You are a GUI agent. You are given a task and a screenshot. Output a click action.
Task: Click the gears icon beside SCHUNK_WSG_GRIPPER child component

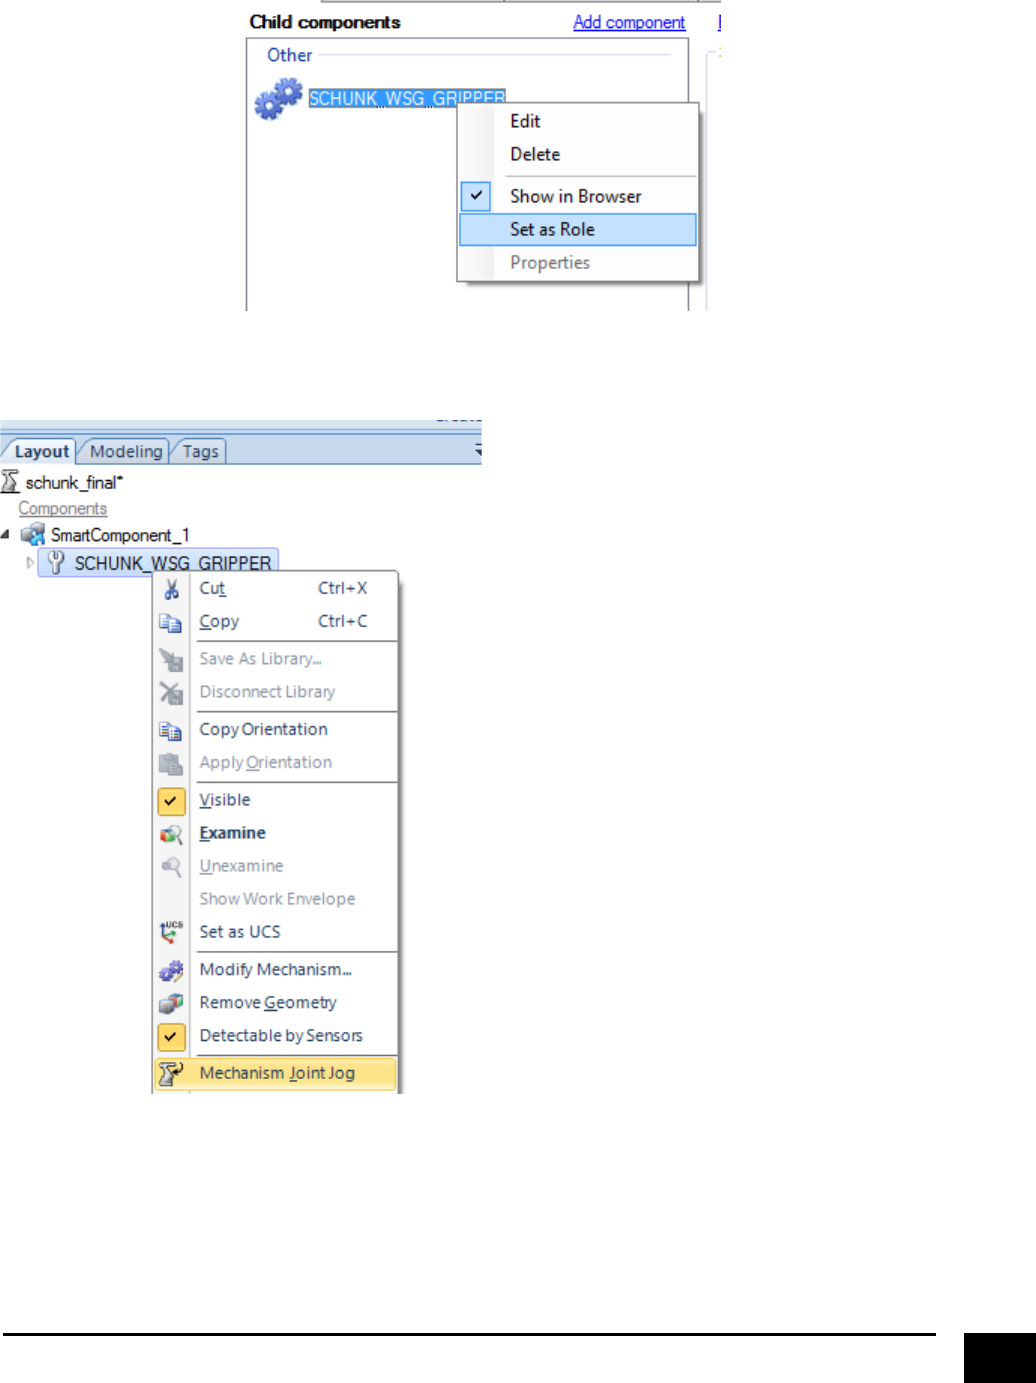(278, 100)
